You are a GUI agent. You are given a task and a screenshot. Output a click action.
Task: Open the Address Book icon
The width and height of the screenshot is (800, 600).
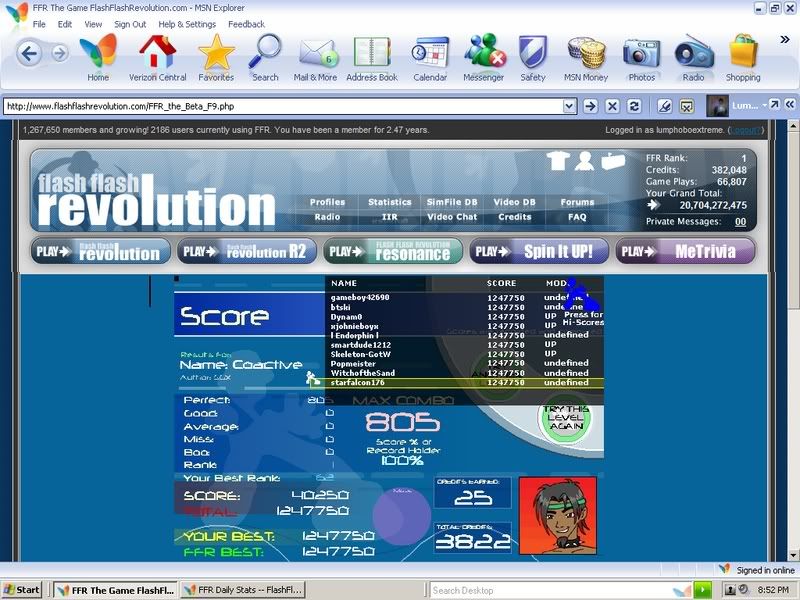point(372,56)
